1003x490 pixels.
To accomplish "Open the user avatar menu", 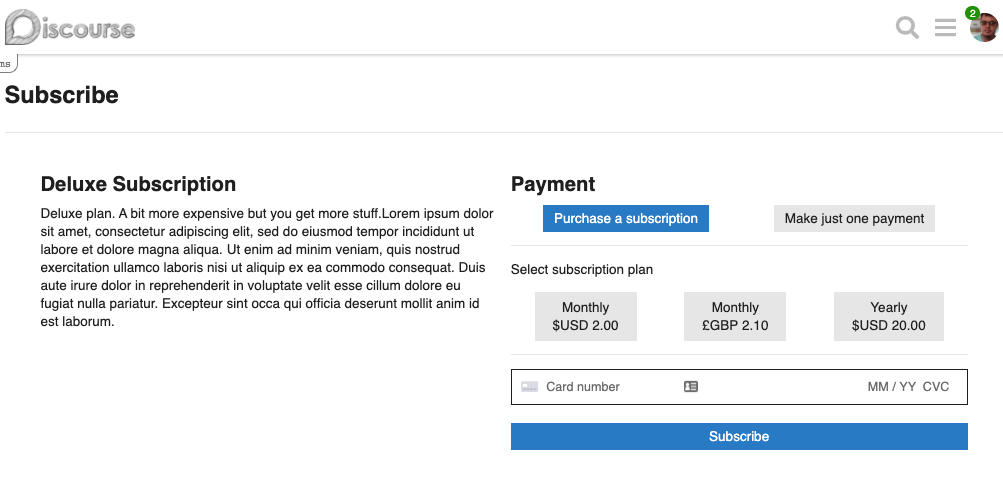I will (984, 28).
